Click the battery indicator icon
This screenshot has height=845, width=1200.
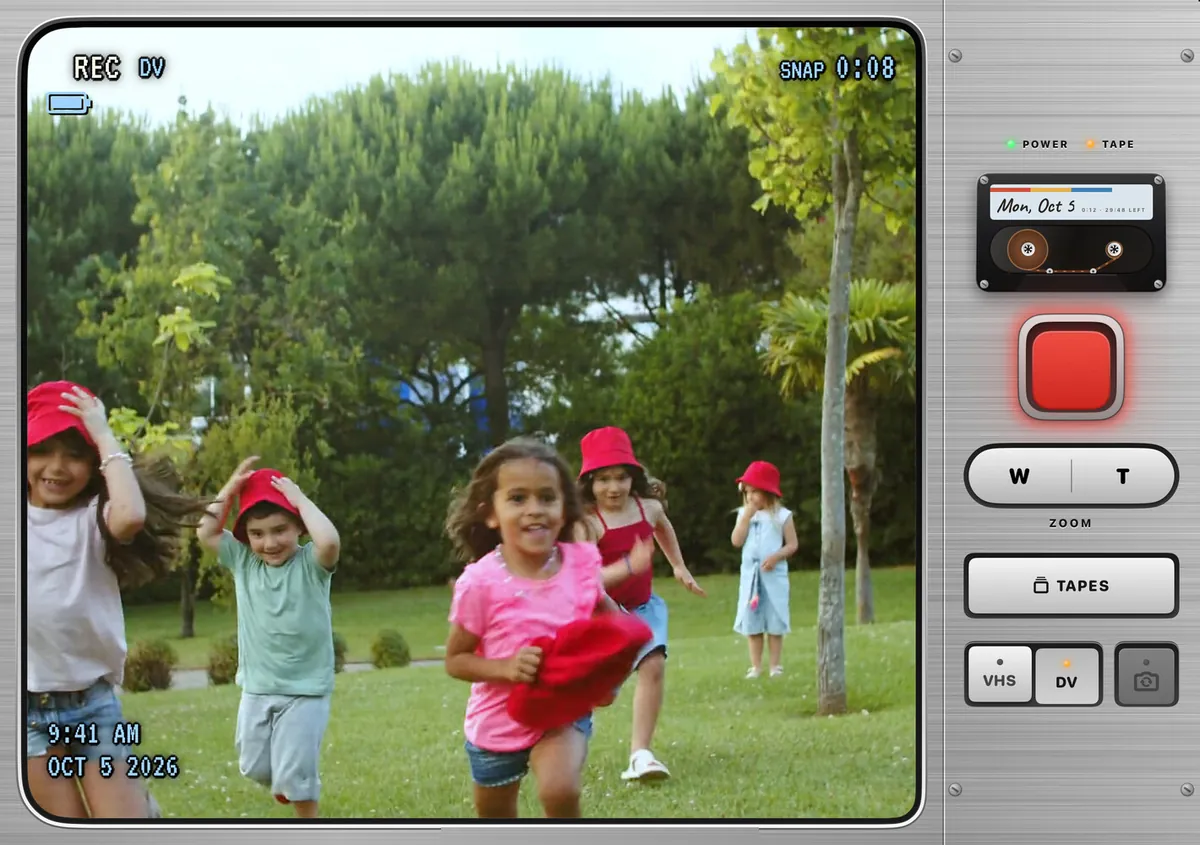[x=69, y=104]
